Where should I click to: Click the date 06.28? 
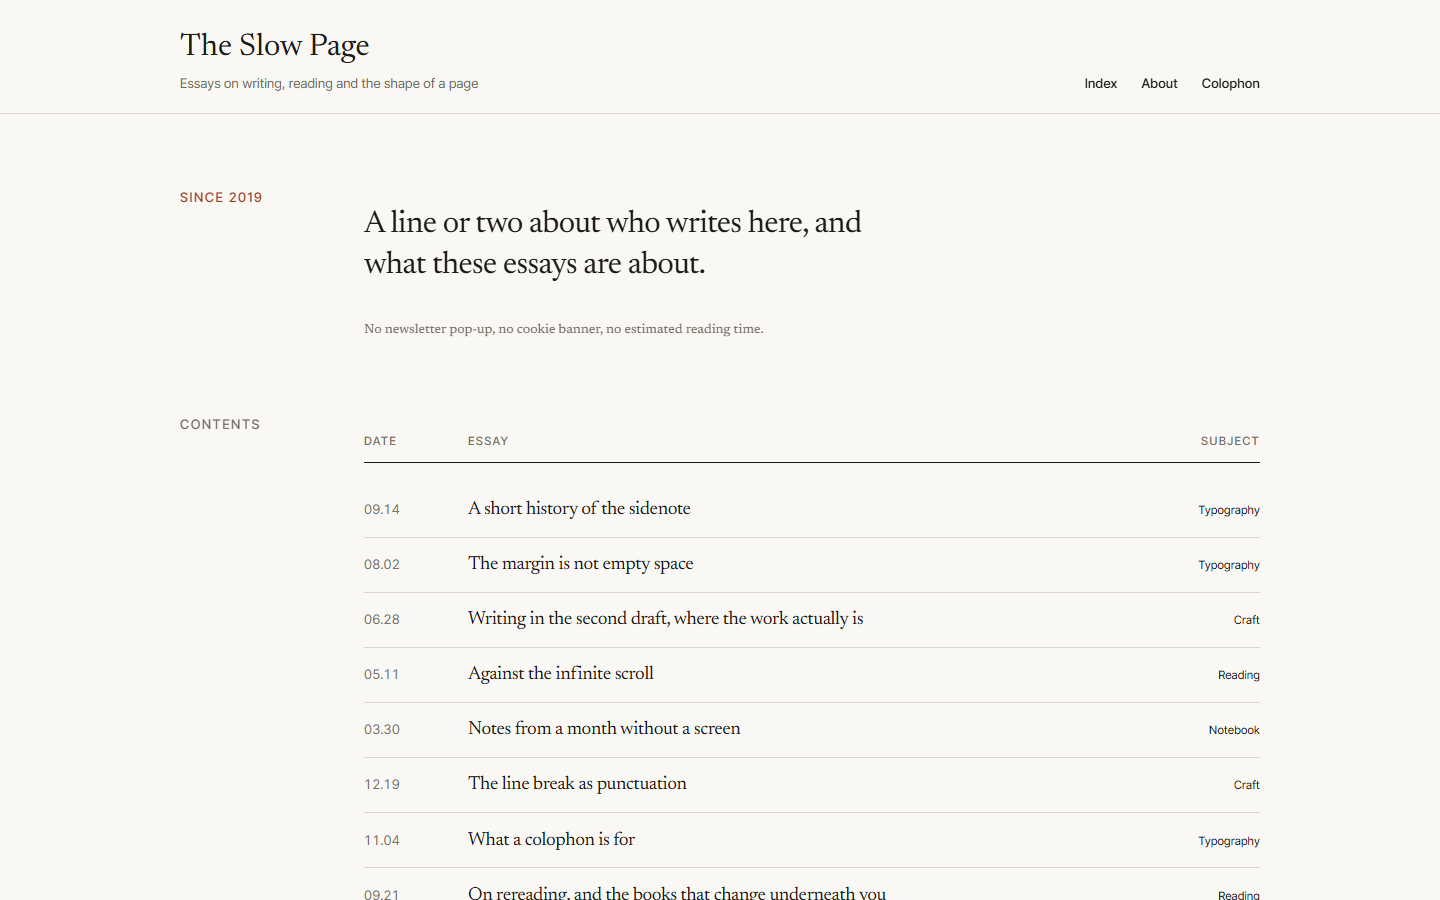[382, 619]
